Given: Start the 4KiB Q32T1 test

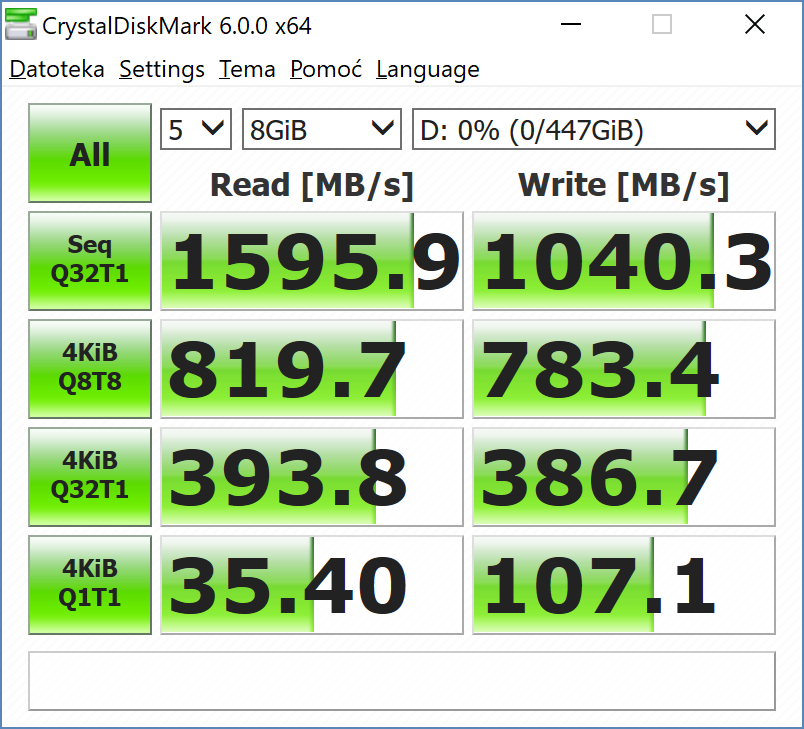Looking at the screenshot, I should click(x=90, y=477).
